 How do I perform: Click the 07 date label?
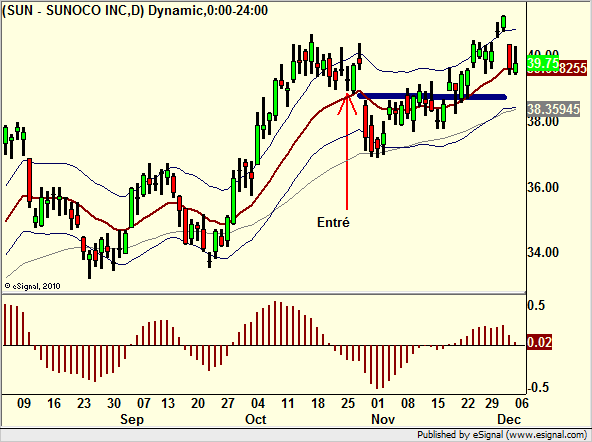(x=144, y=403)
